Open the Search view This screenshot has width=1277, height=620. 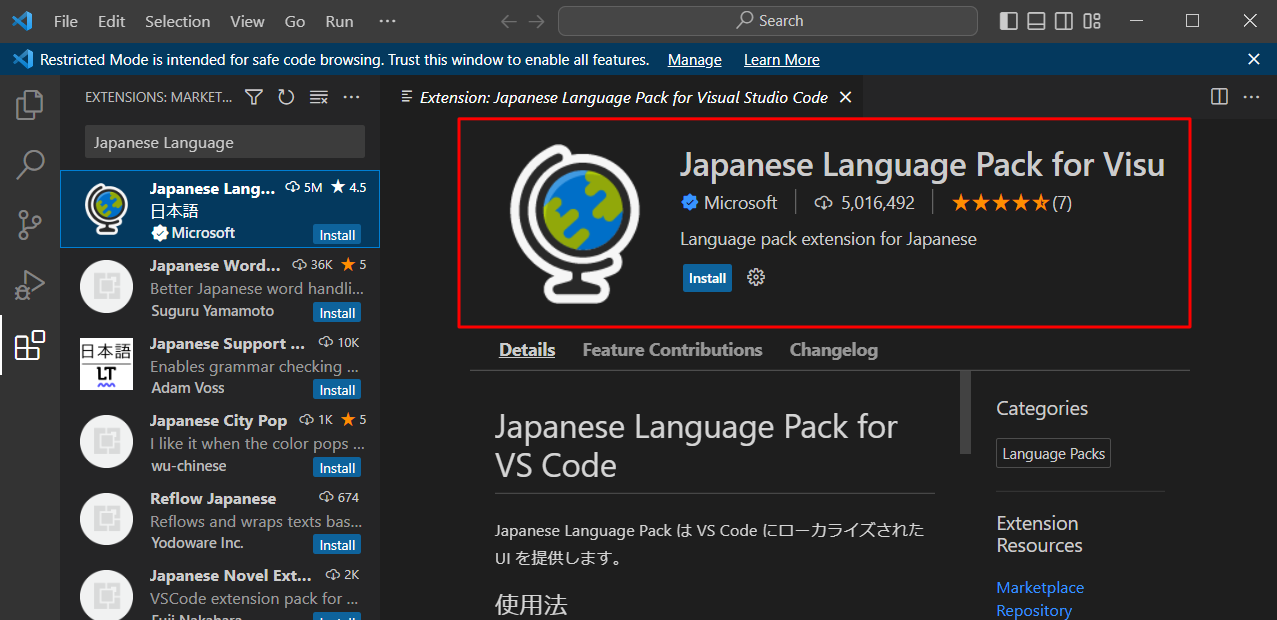coord(29,164)
